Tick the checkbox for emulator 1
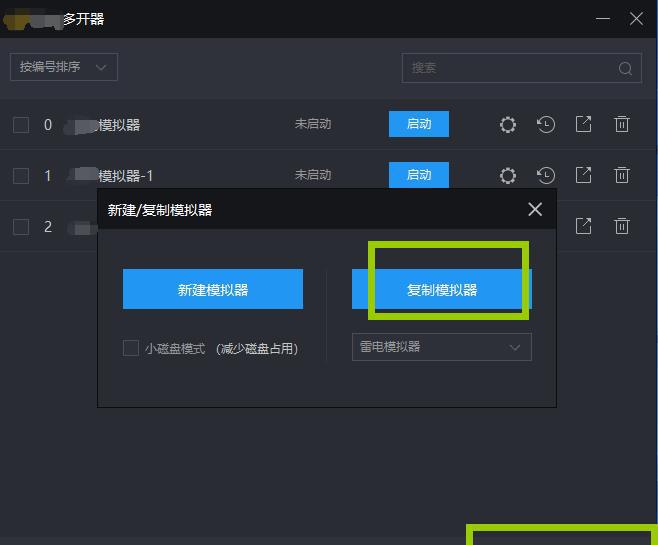Screen dimensions: 658x545 point(21,176)
